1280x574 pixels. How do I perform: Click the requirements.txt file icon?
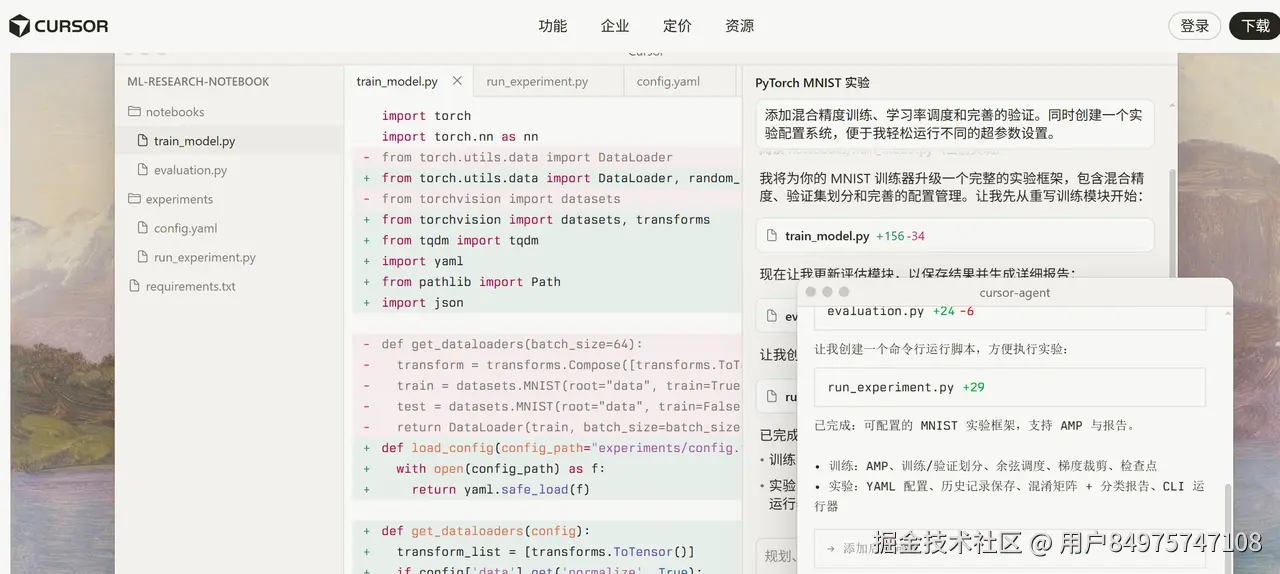point(134,286)
